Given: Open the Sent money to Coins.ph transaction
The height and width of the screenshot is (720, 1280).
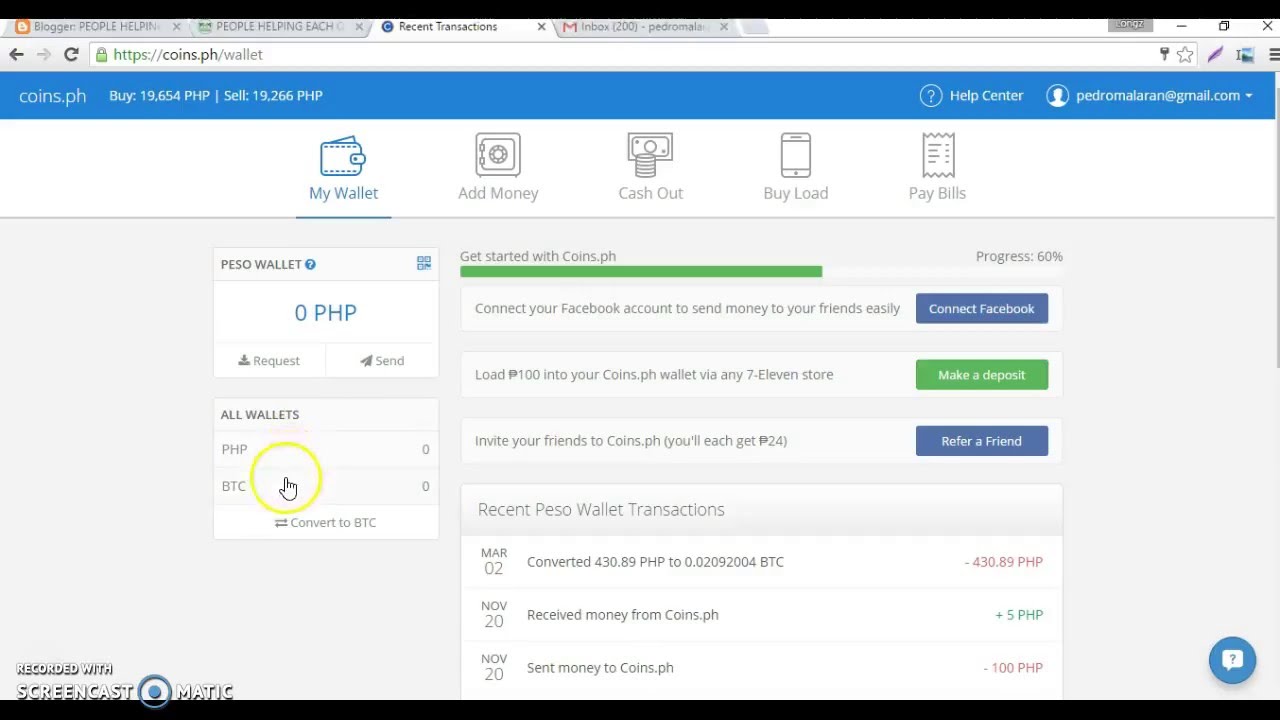Looking at the screenshot, I should coord(761,668).
